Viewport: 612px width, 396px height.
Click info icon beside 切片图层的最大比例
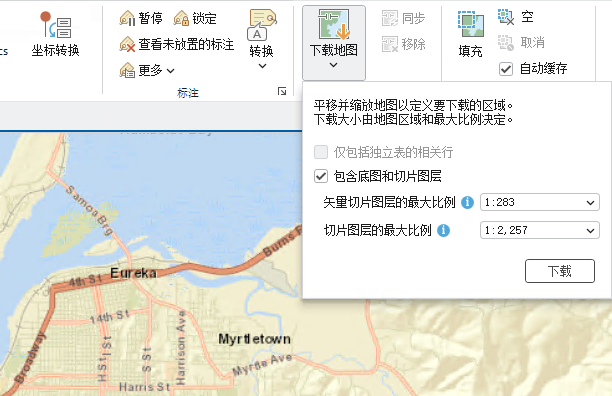tap(443, 230)
